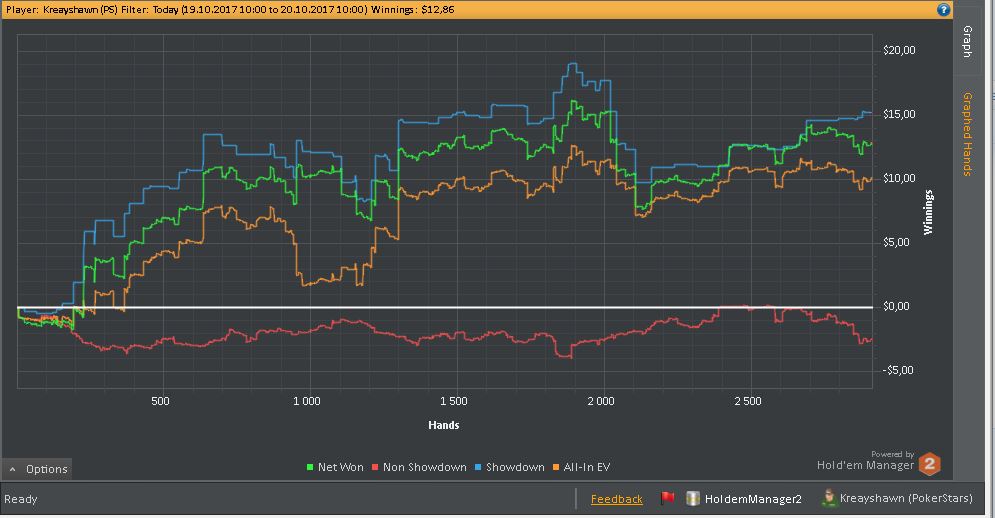The image size is (995, 518).
Task: Open the Feedback link
Action: [x=617, y=499]
